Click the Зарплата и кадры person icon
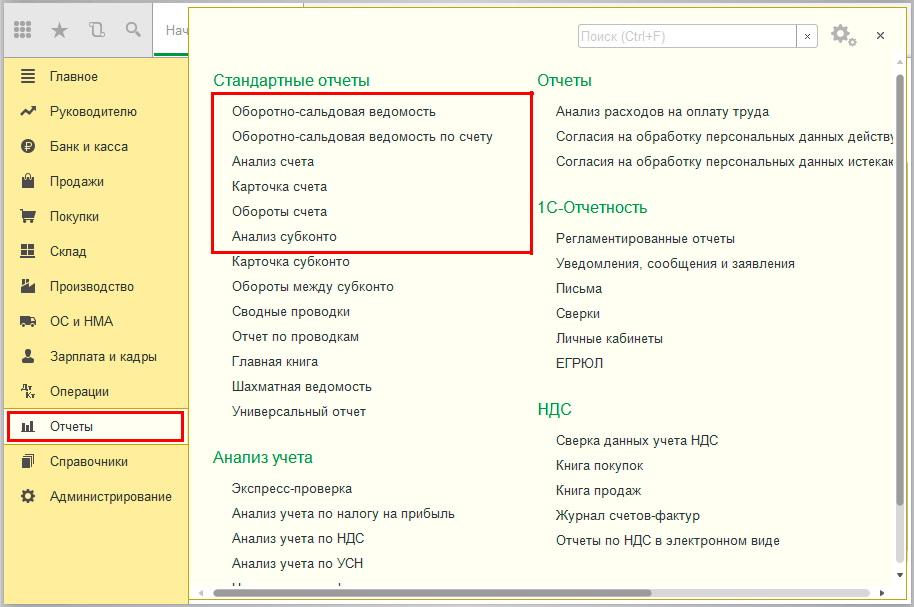This screenshot has width=914, height=607. point(28,356)
